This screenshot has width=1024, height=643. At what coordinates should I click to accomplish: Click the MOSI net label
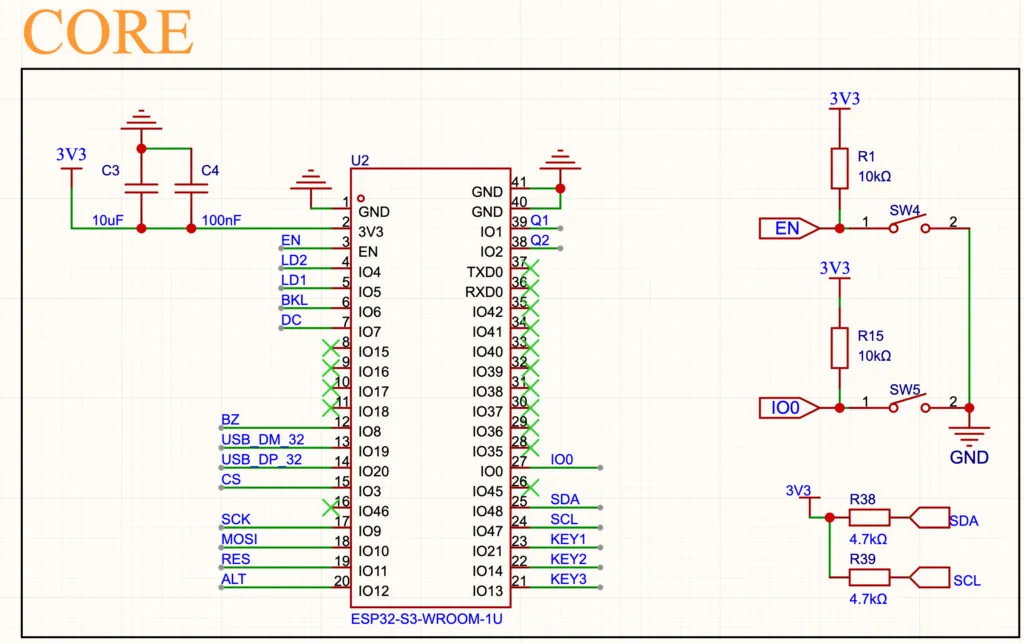(x=239, y=539)
